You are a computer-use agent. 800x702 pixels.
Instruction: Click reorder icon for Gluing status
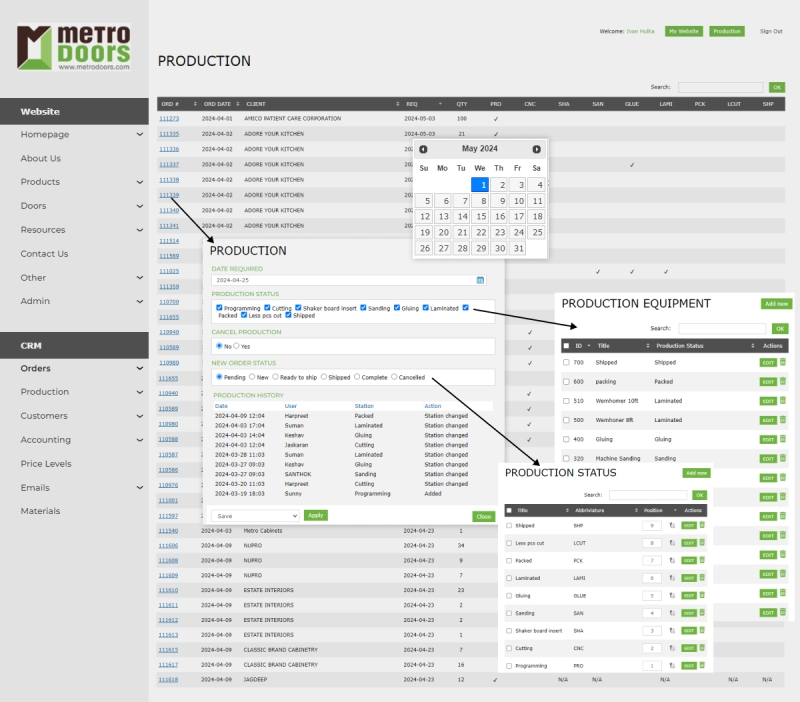point(672,595)
